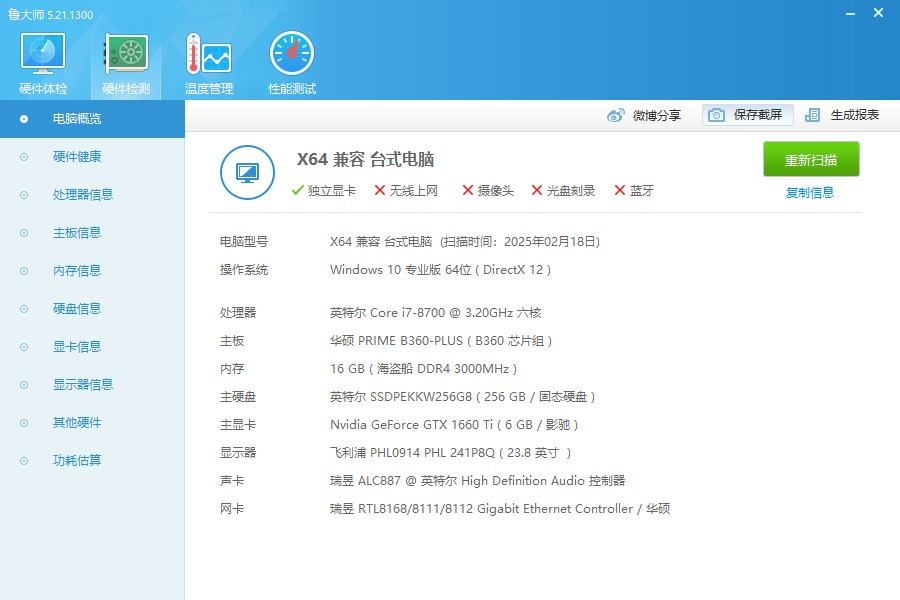This screenshot has height=600, width=900.
Task: Click the round desktop computer icon
Action: click(247, 172)
